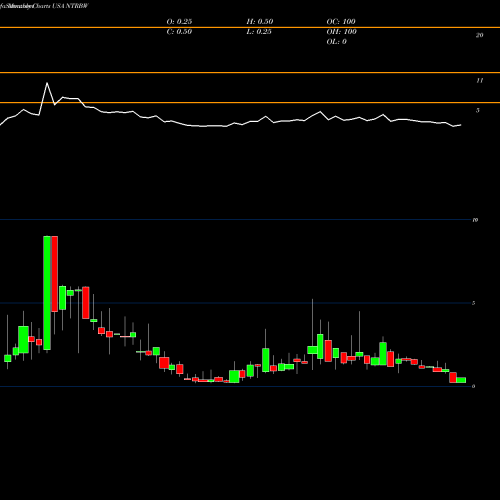Click the last red candle before the final green
This screenshot has width=500, height=500.
click(453, 377)
